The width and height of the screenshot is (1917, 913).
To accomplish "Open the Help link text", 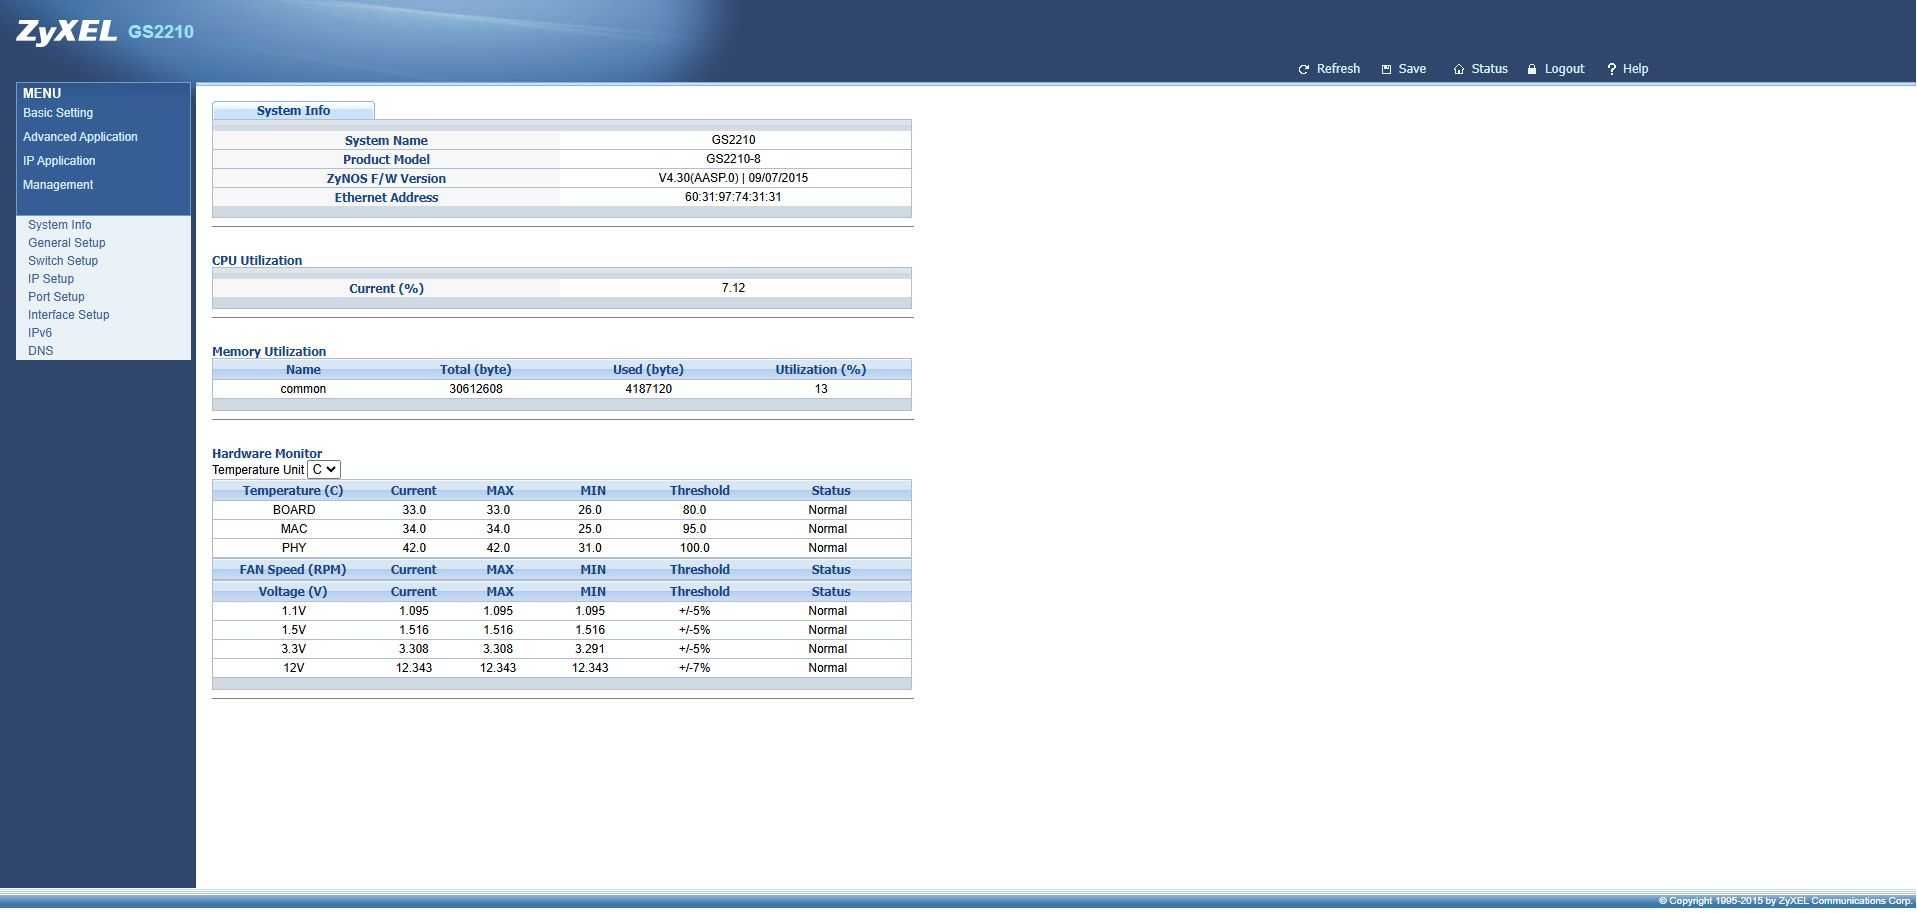I will pyautogui.click(x=1635, y=69).
